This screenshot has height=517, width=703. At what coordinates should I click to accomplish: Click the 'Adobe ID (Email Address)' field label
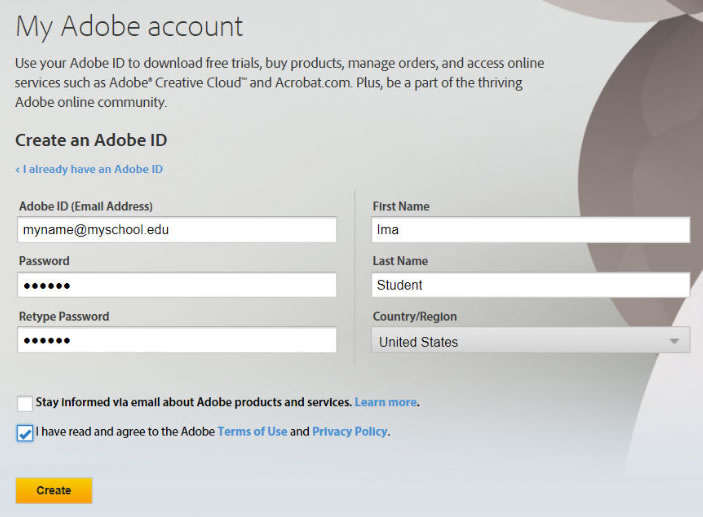pos(86,206)
